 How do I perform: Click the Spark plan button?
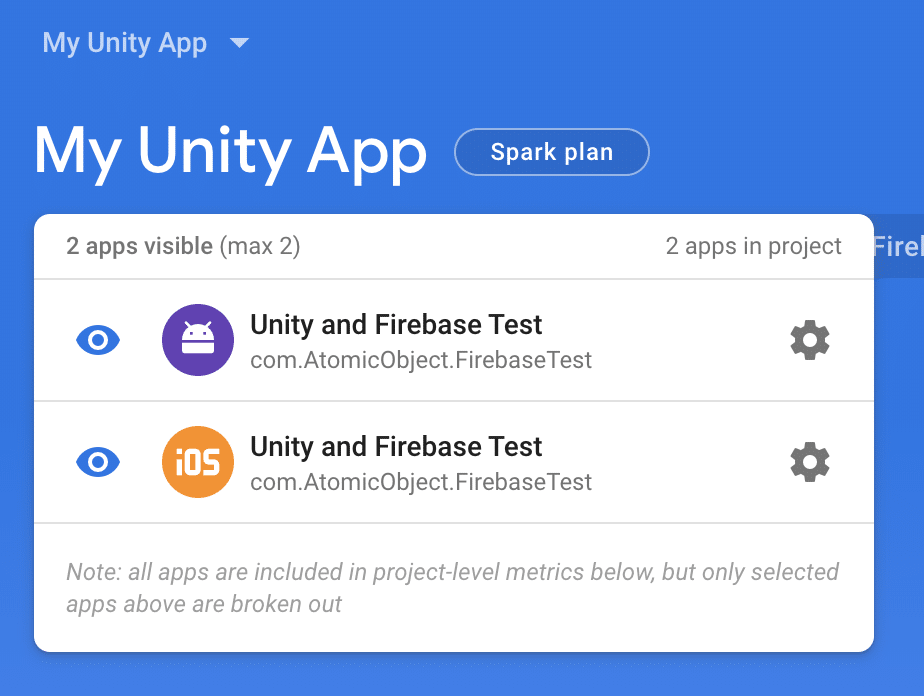(552, 152)
